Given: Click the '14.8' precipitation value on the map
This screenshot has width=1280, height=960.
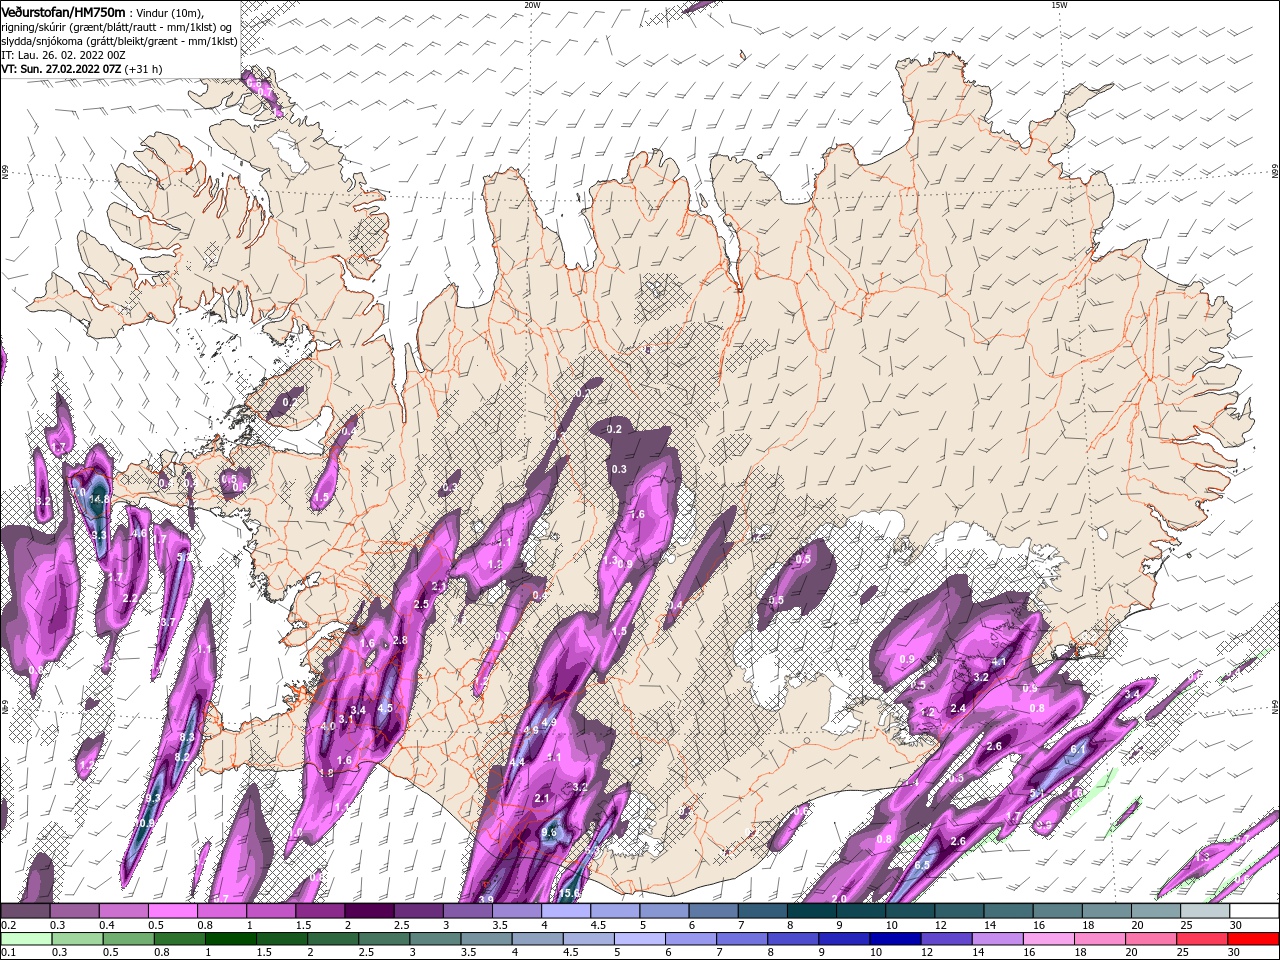Looking at the screenshot, I should click(98, 499).
